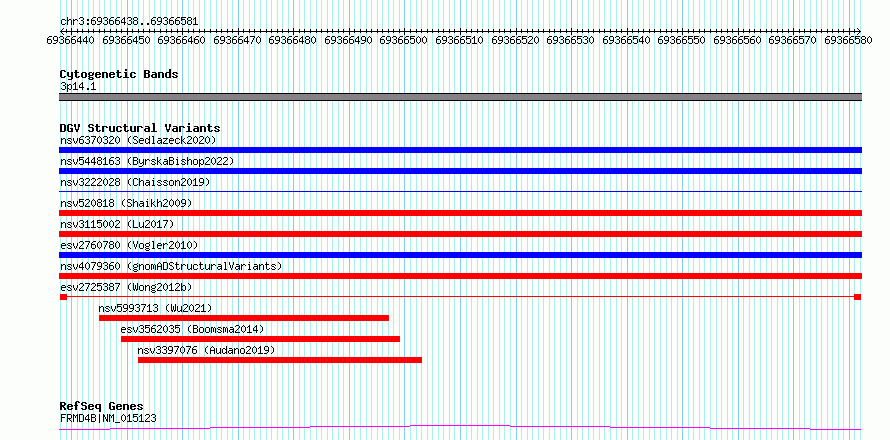Select the magenta FRMD4B gene line
890x440 pixels.
460,428
